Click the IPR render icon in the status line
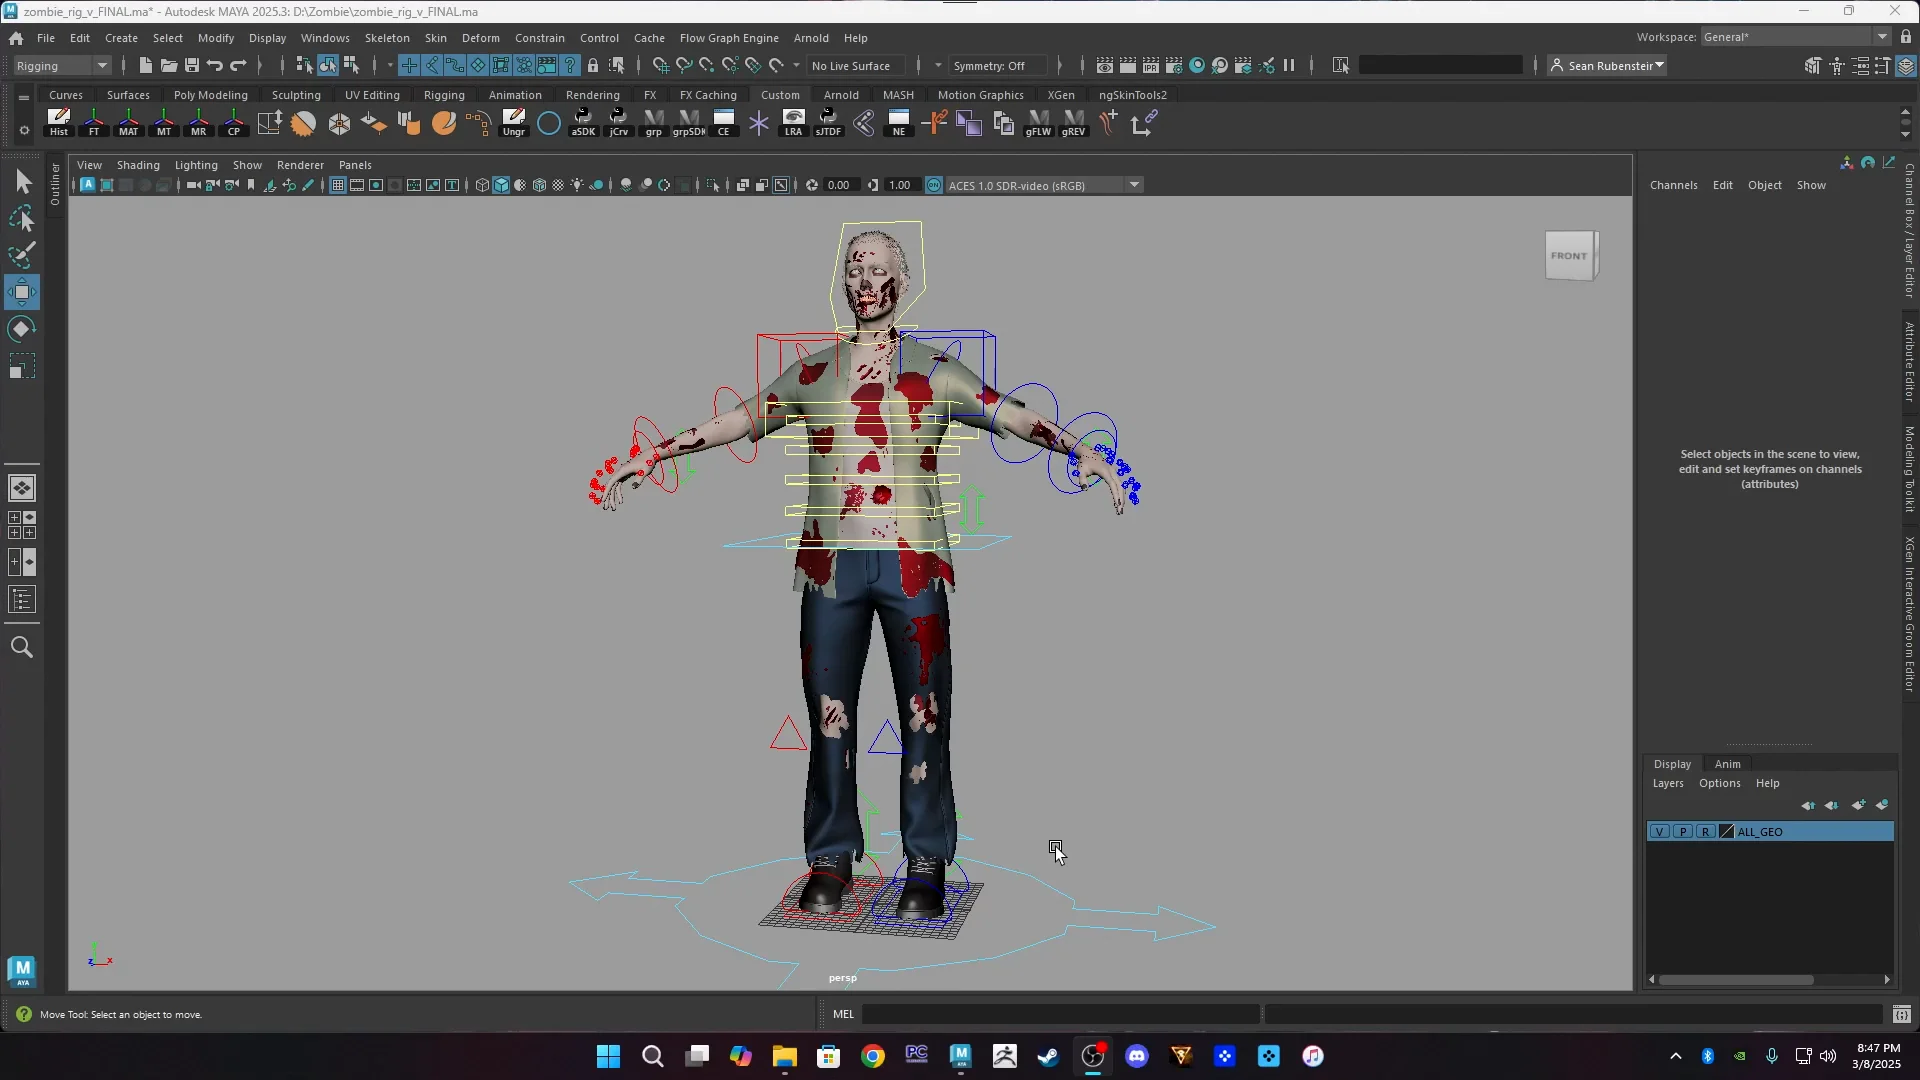 coord(1152,64)
